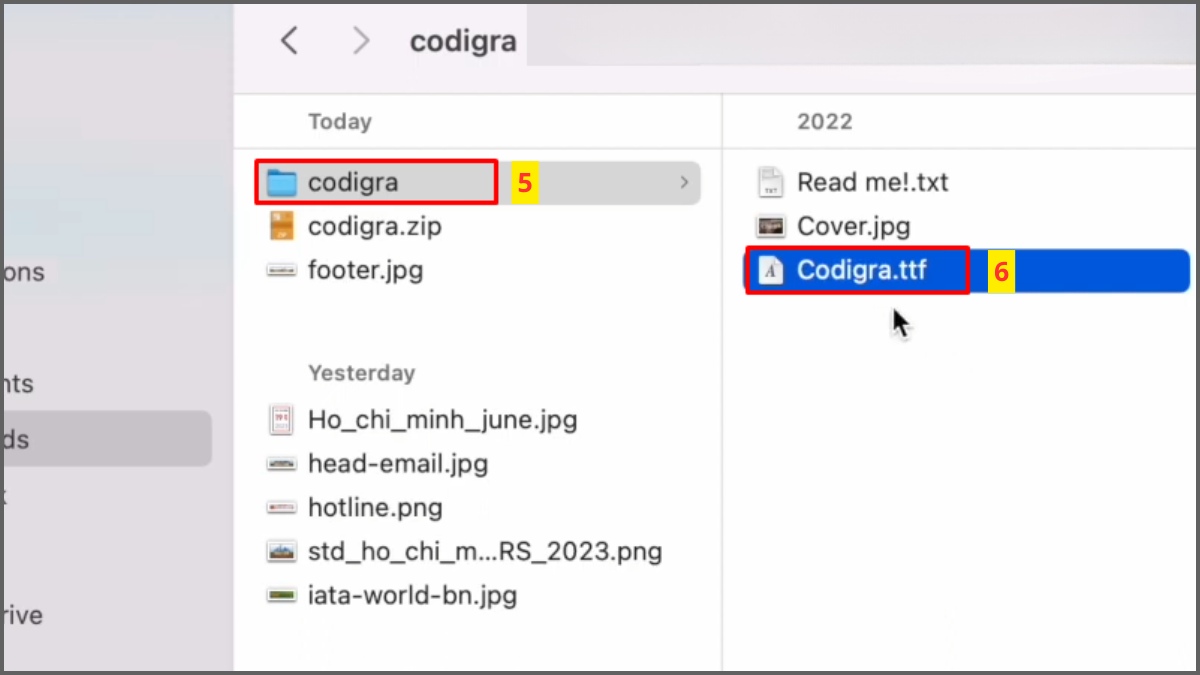Expand the codigra folder using its chevron
Screen dimensions: 1200x675
pyautogui.click(x=684, y=182)
